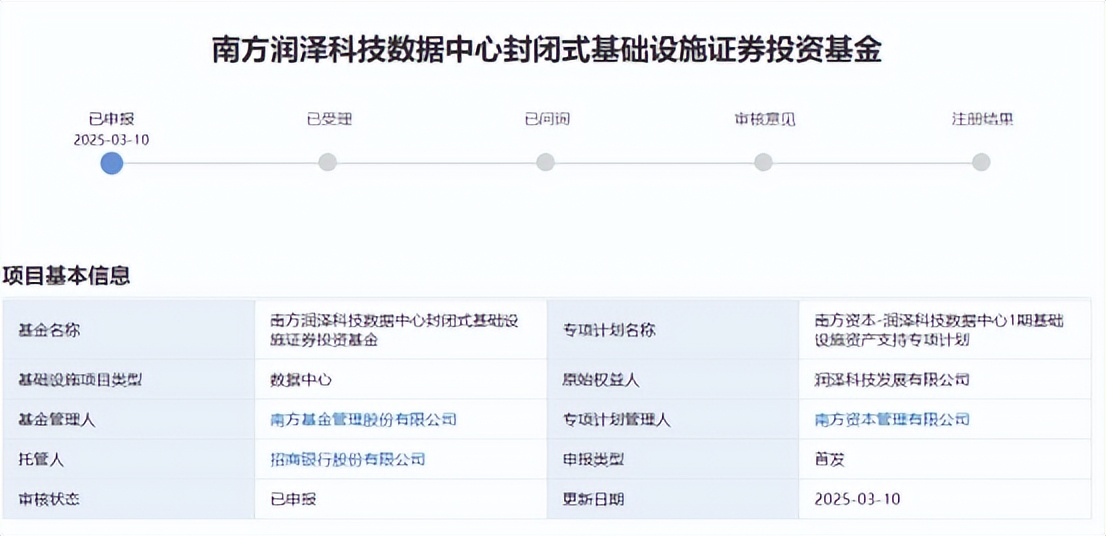Image resolution: width=1106 pixels, height=536 pixels.
Task: Click the 已问询 step label
Action: coord(547,118)
